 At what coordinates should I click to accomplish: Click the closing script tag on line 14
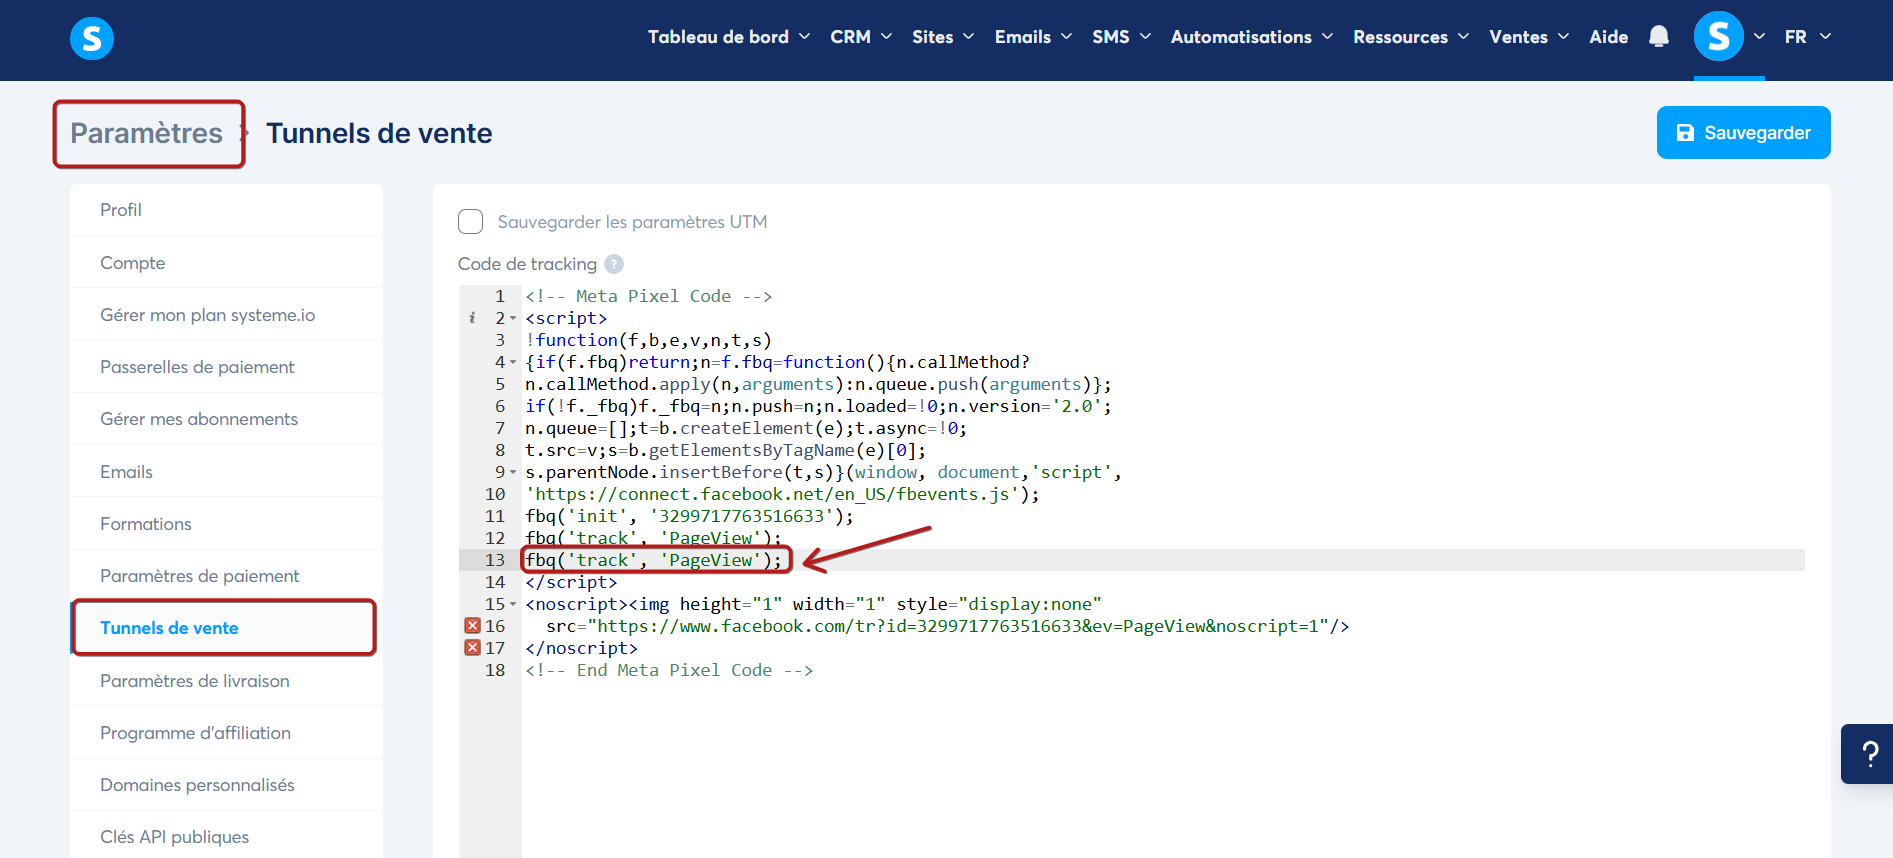click(x=571, y=582)
